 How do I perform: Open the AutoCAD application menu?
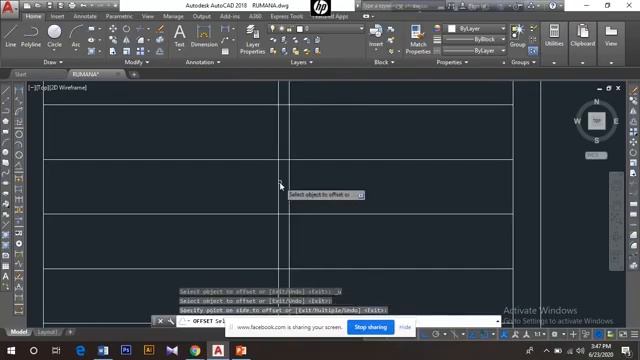(x=8, y=8)
